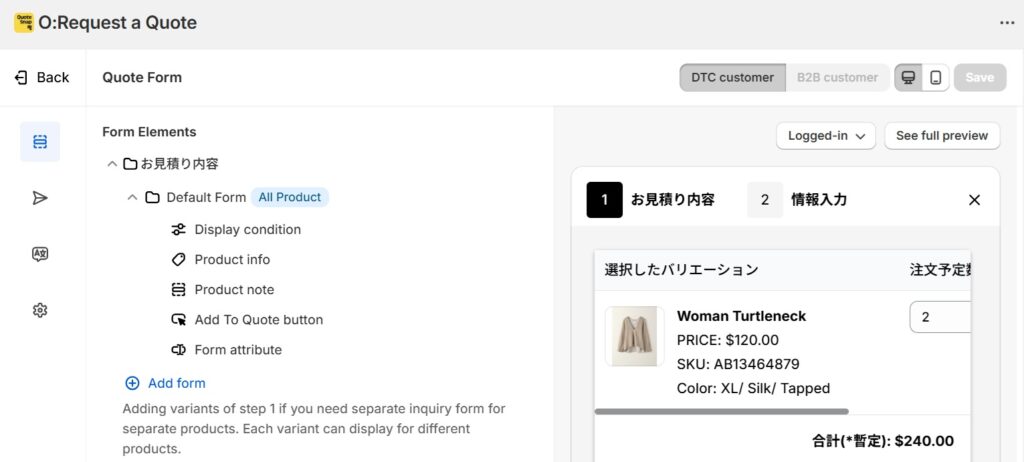Image resolution: width=1024 pixels, height=462 pixels.
Task: Open the send/submission settings sidebar icon
Action: click(40, 198)
